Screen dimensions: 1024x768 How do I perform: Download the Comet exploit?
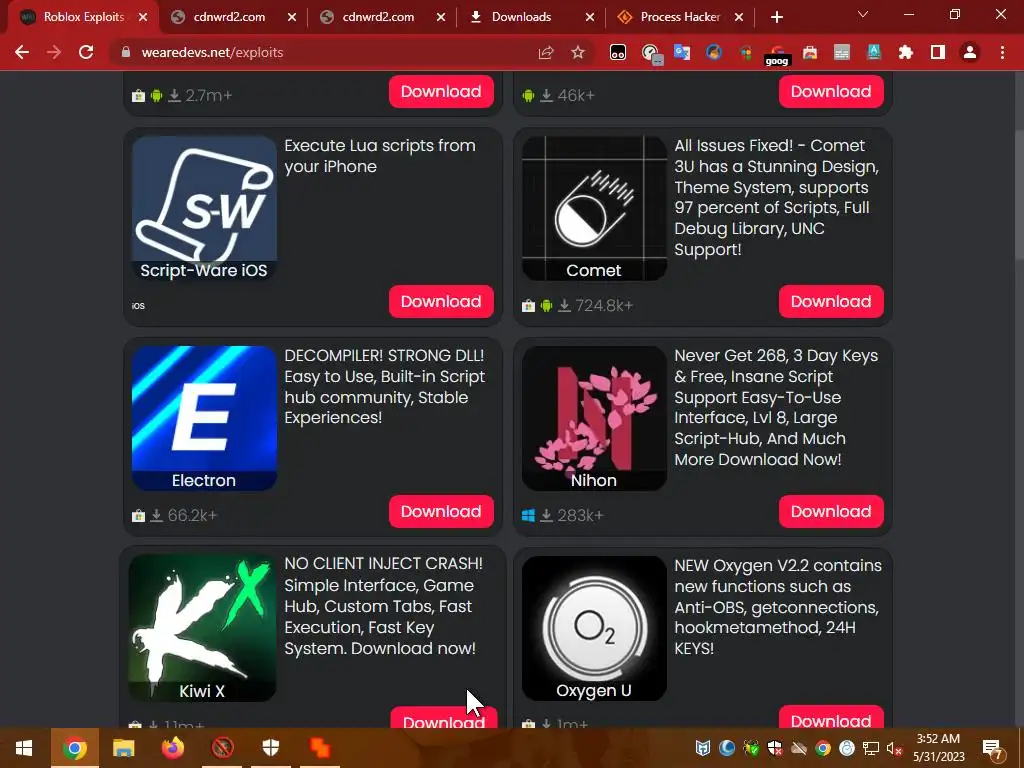(x=831, y=302)
